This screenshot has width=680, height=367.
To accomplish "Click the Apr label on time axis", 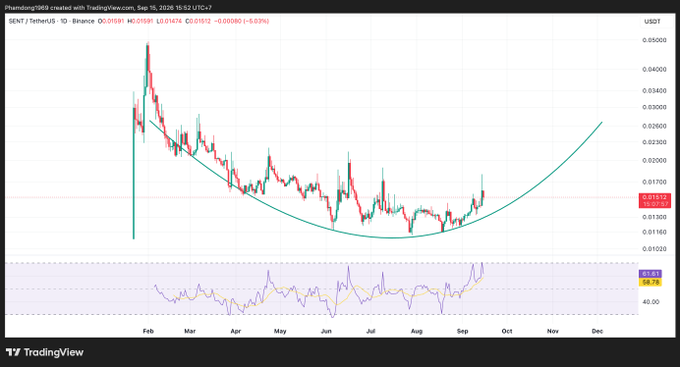I will pyautogui.click(x=235, y=331).
